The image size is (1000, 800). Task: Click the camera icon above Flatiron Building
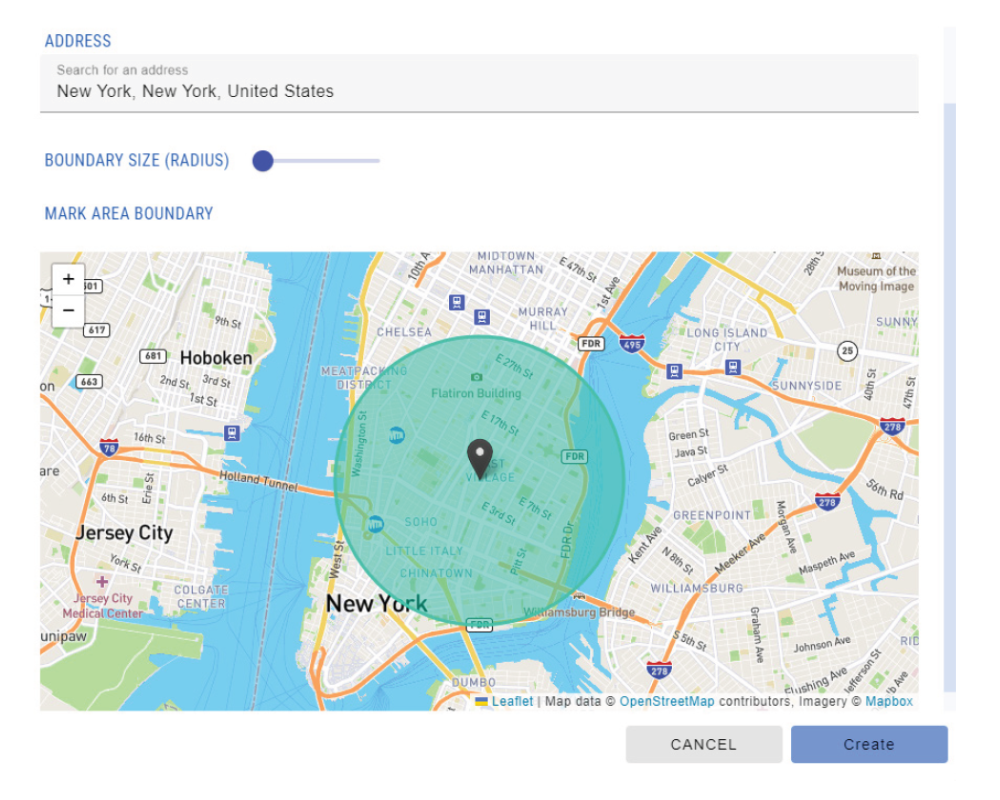coord(476,376)
